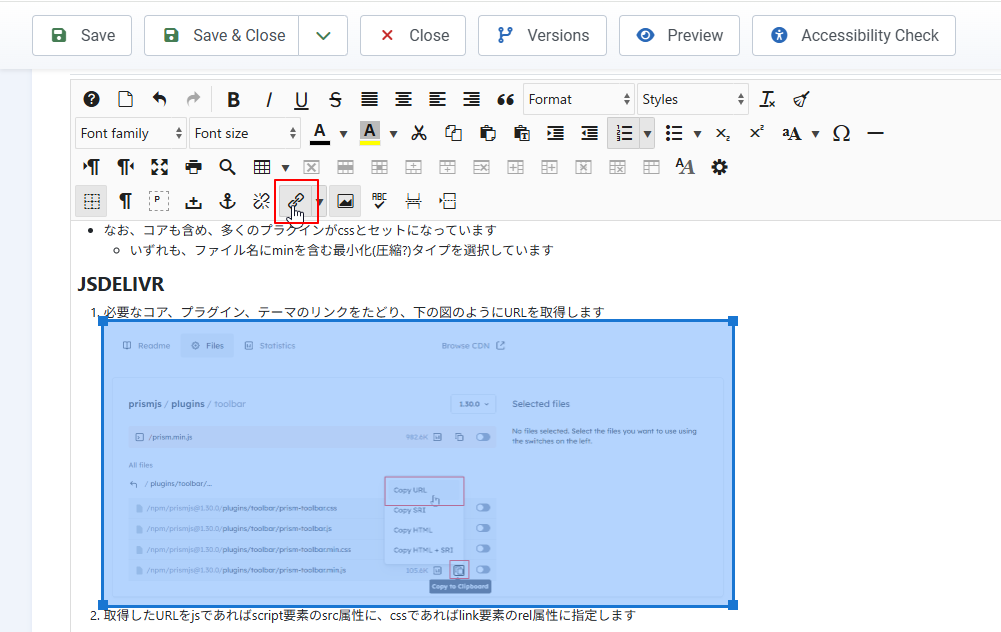Viewport: 1001px width, 632px height.
Task: Run the Accessibility Check
Action: click(854, 36)
